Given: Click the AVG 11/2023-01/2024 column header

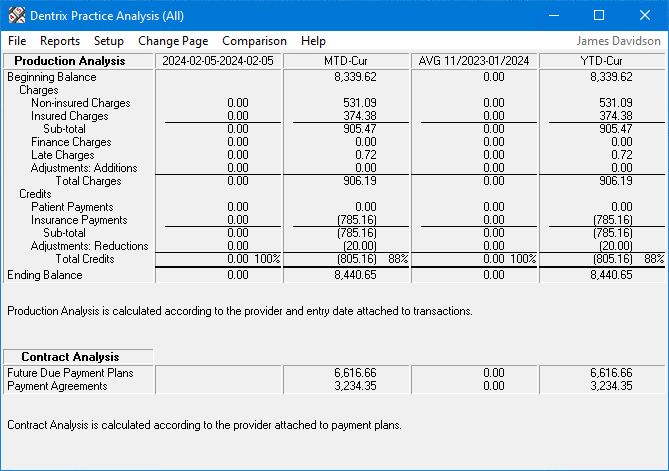Looking at the screenshot, I should [x=475, y=61].
